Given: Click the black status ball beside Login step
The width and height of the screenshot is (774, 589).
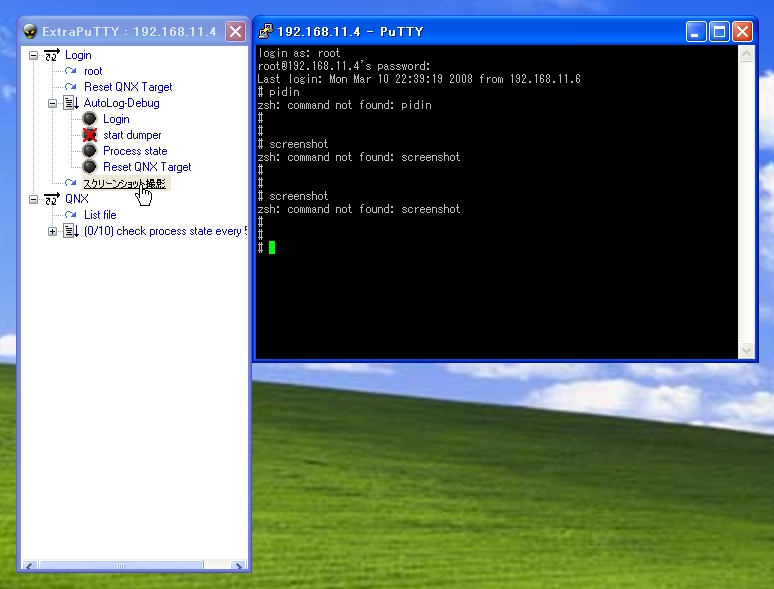Looking at the screenshot, I should [x=89, y=118].
